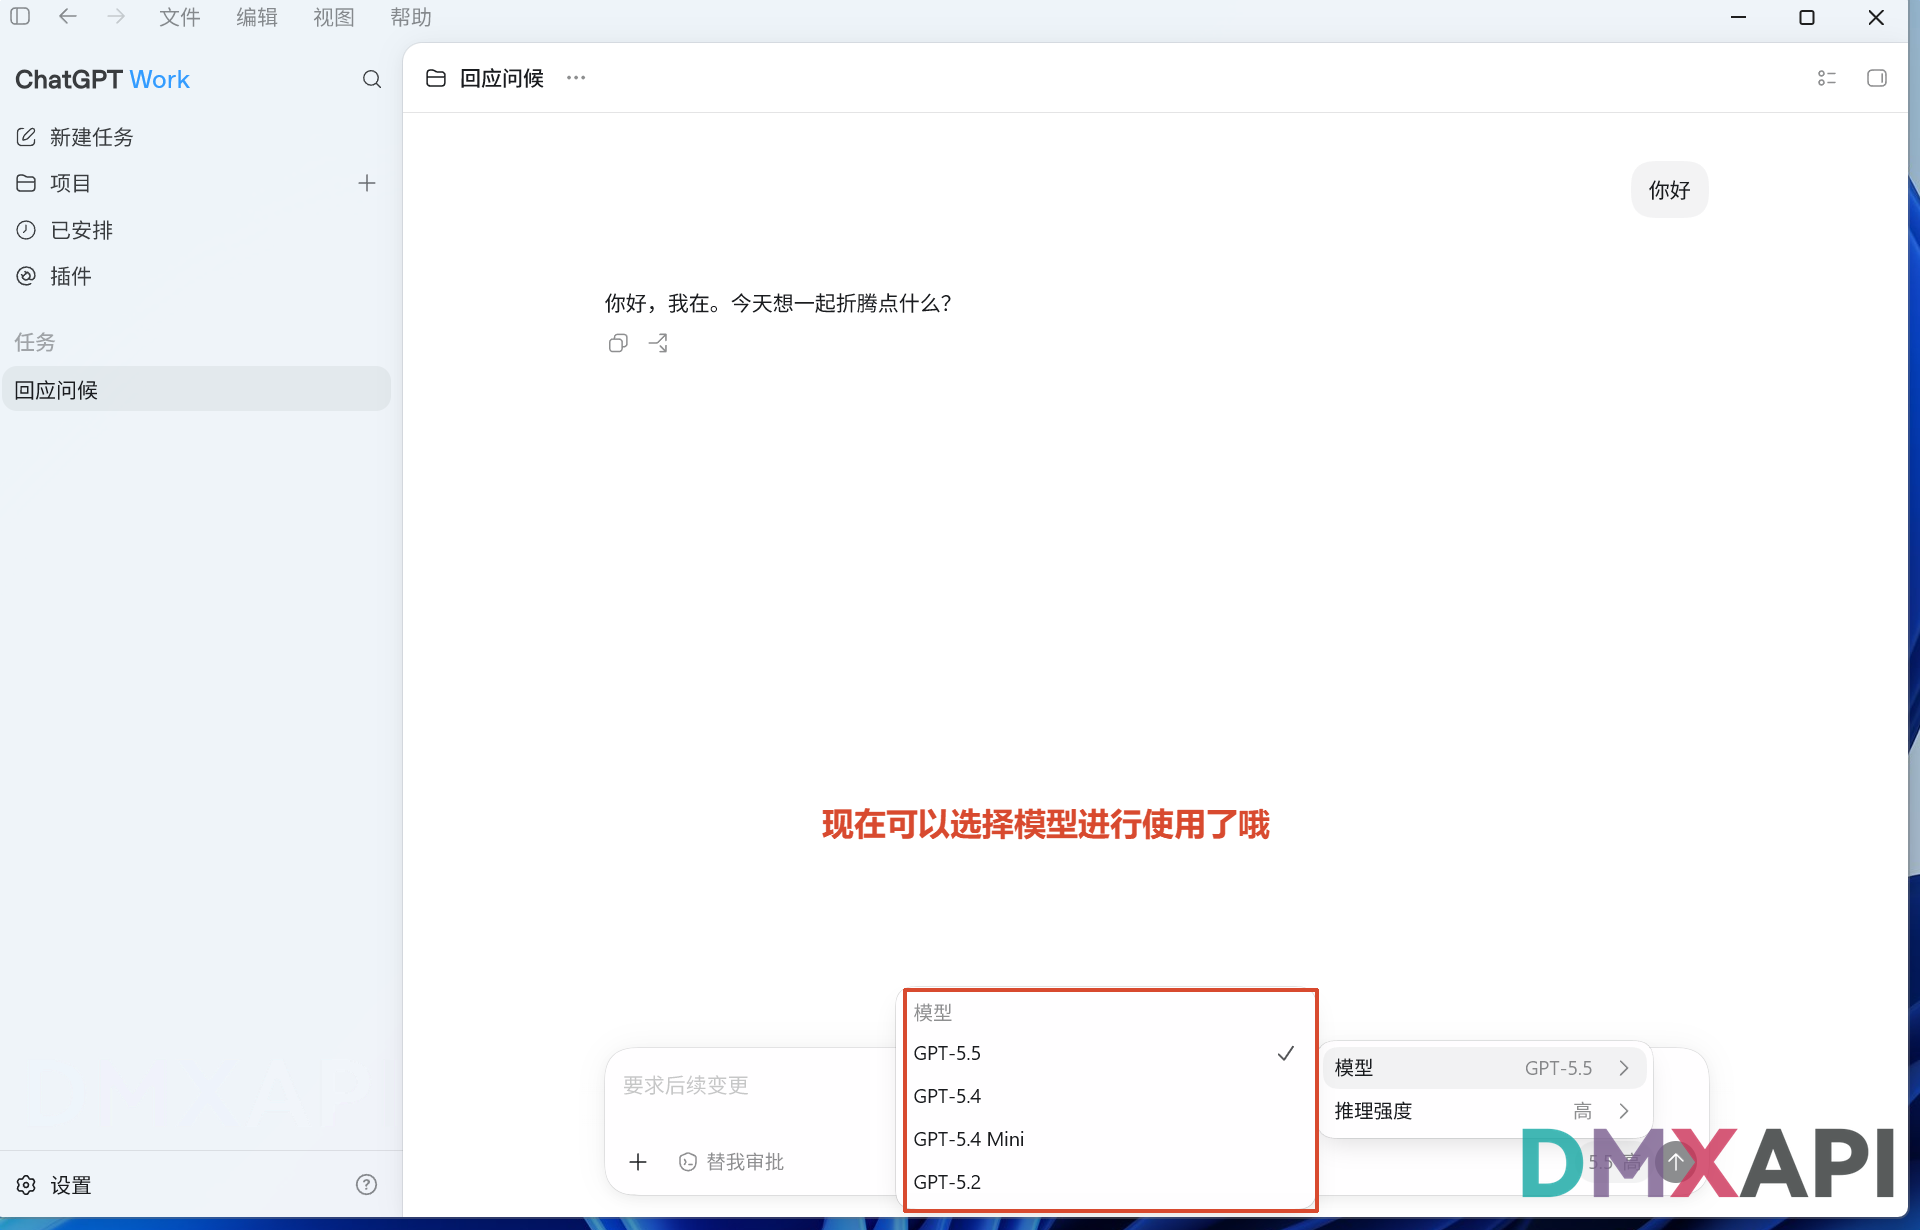Image resolution: width=1920 pixels, height=1230 pixels.
Task: Go forward with the right arrow
Action: (116, 17)
